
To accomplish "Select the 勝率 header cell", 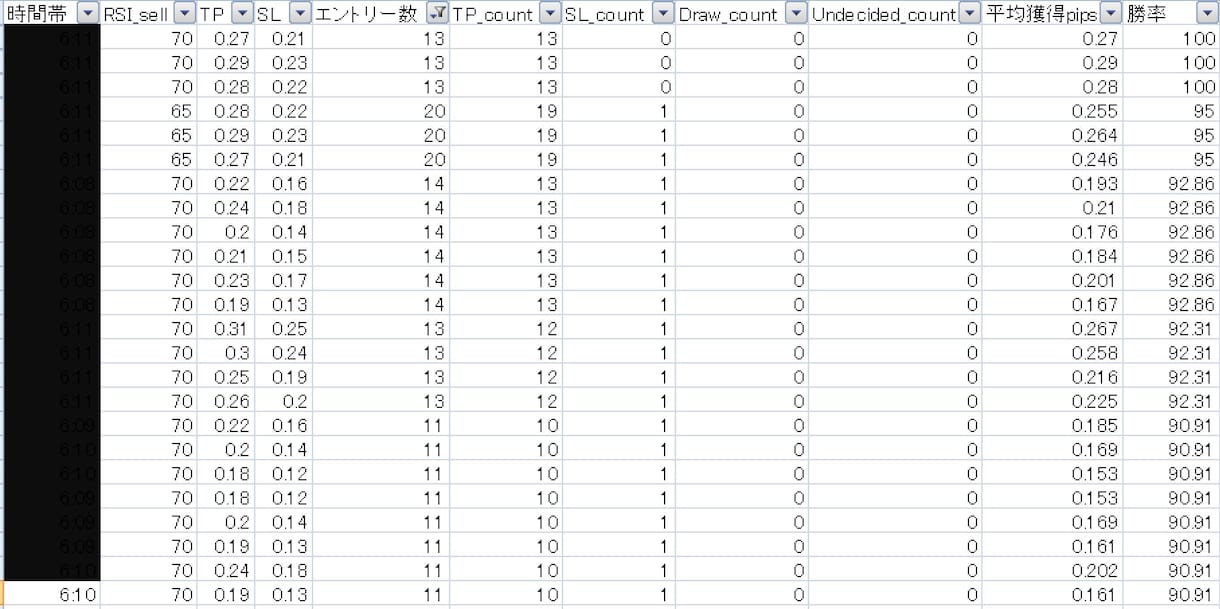I will (1171, 13).
